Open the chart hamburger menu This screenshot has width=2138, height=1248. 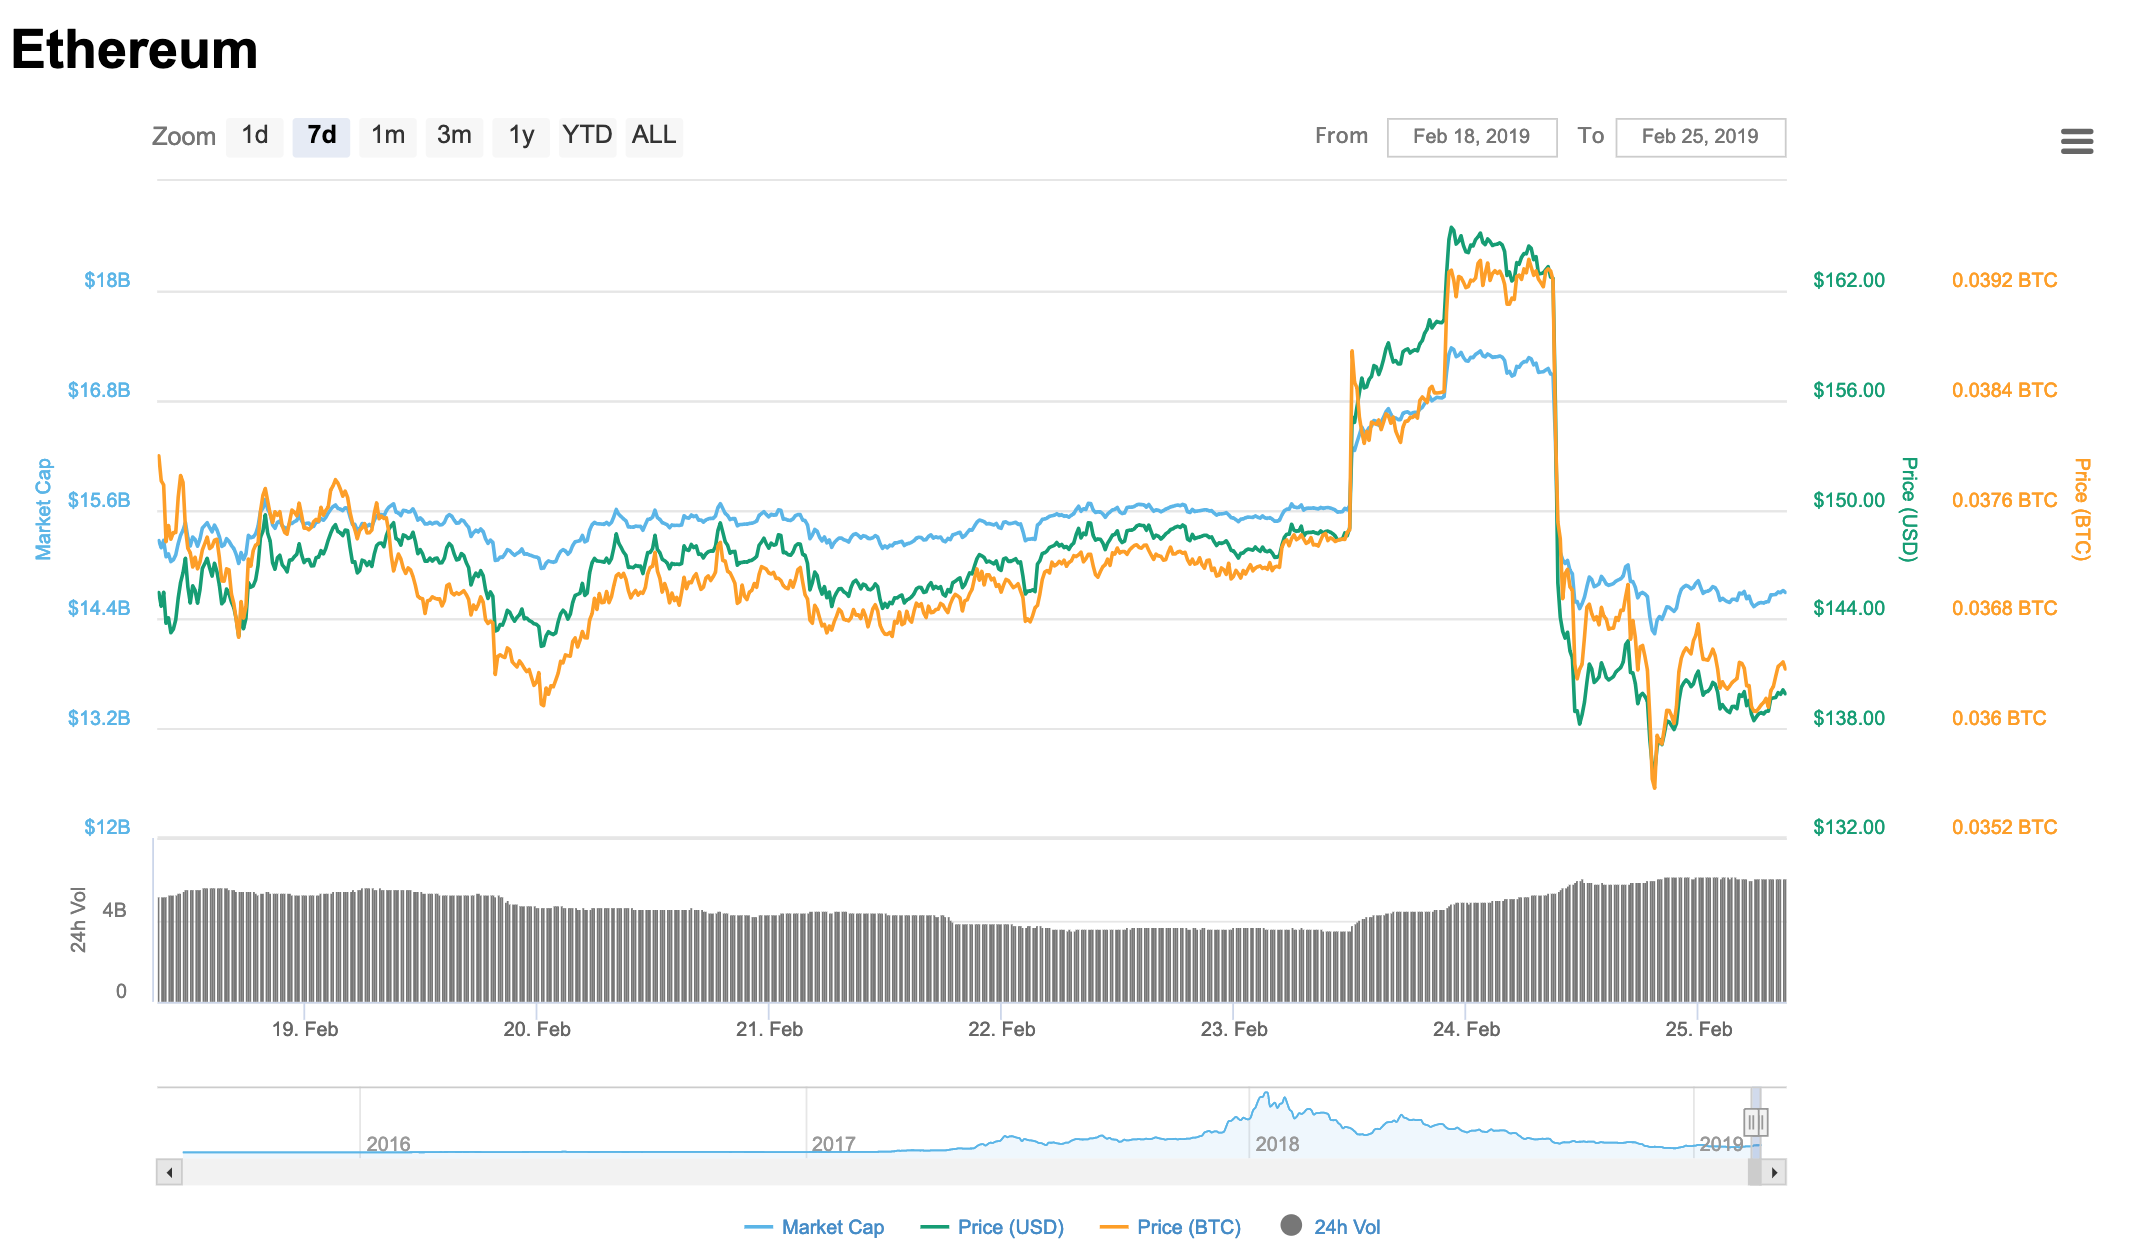coord(2077,142)
